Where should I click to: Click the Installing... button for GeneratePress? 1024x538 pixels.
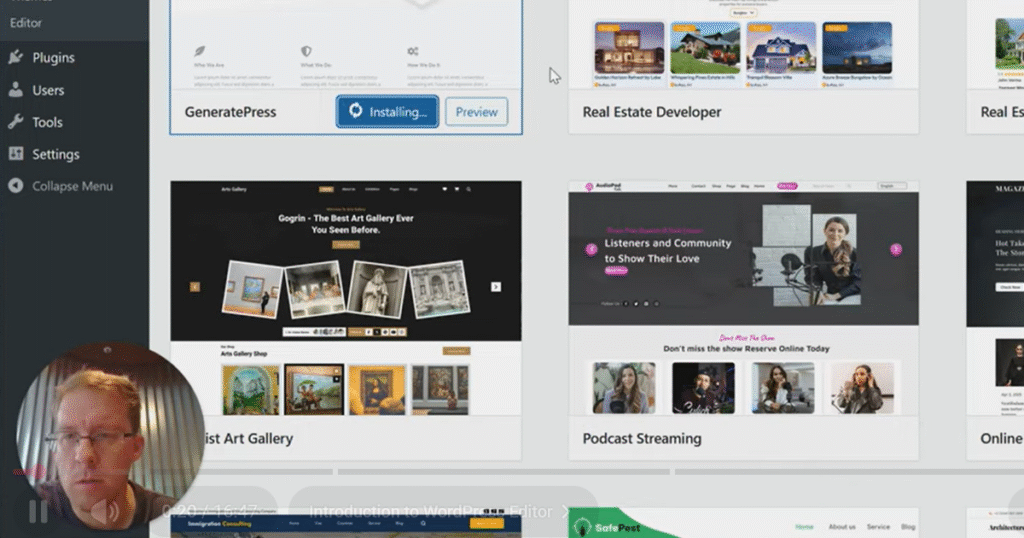coord(388,112)
